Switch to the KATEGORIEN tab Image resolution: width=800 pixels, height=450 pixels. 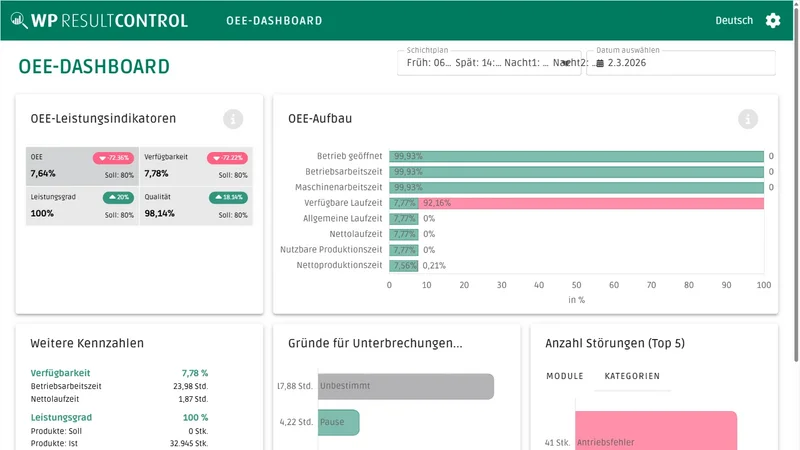(632, 376)
